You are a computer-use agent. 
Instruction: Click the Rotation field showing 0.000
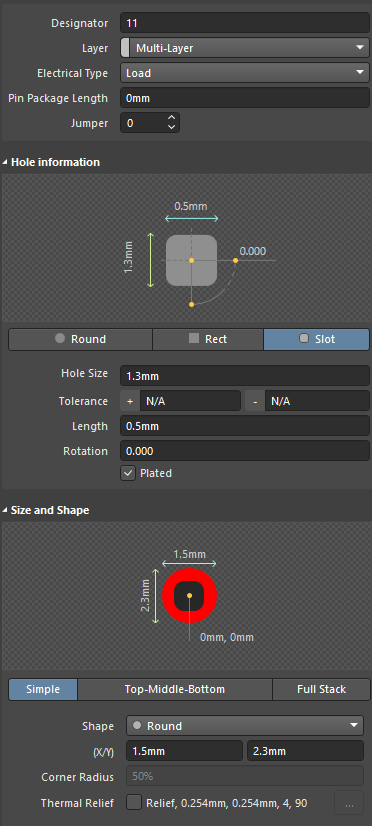point(245,451)
